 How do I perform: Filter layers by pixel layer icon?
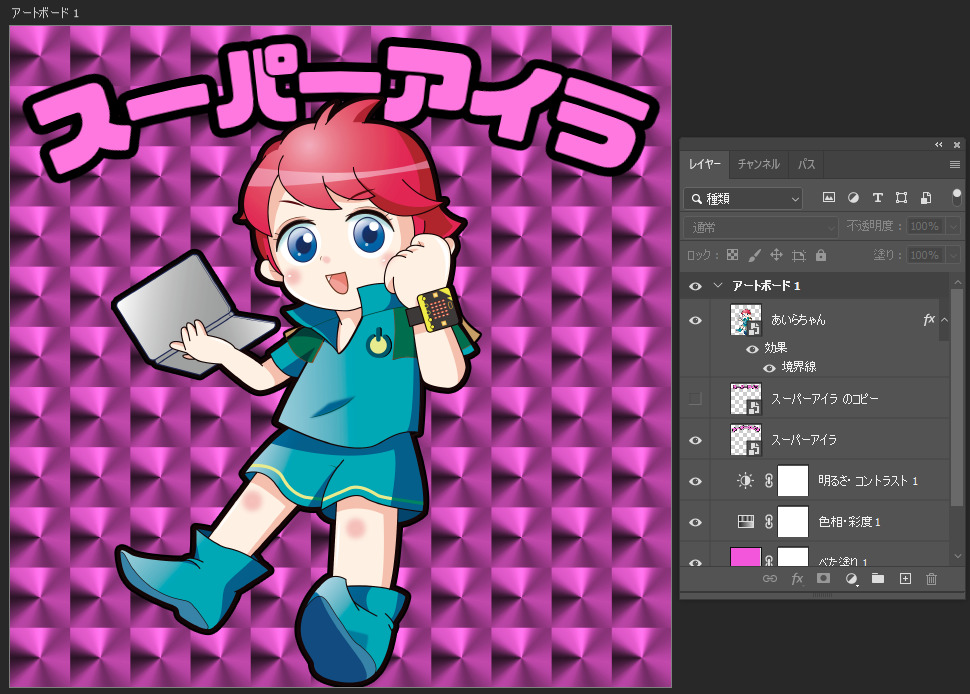coord(828,197)
